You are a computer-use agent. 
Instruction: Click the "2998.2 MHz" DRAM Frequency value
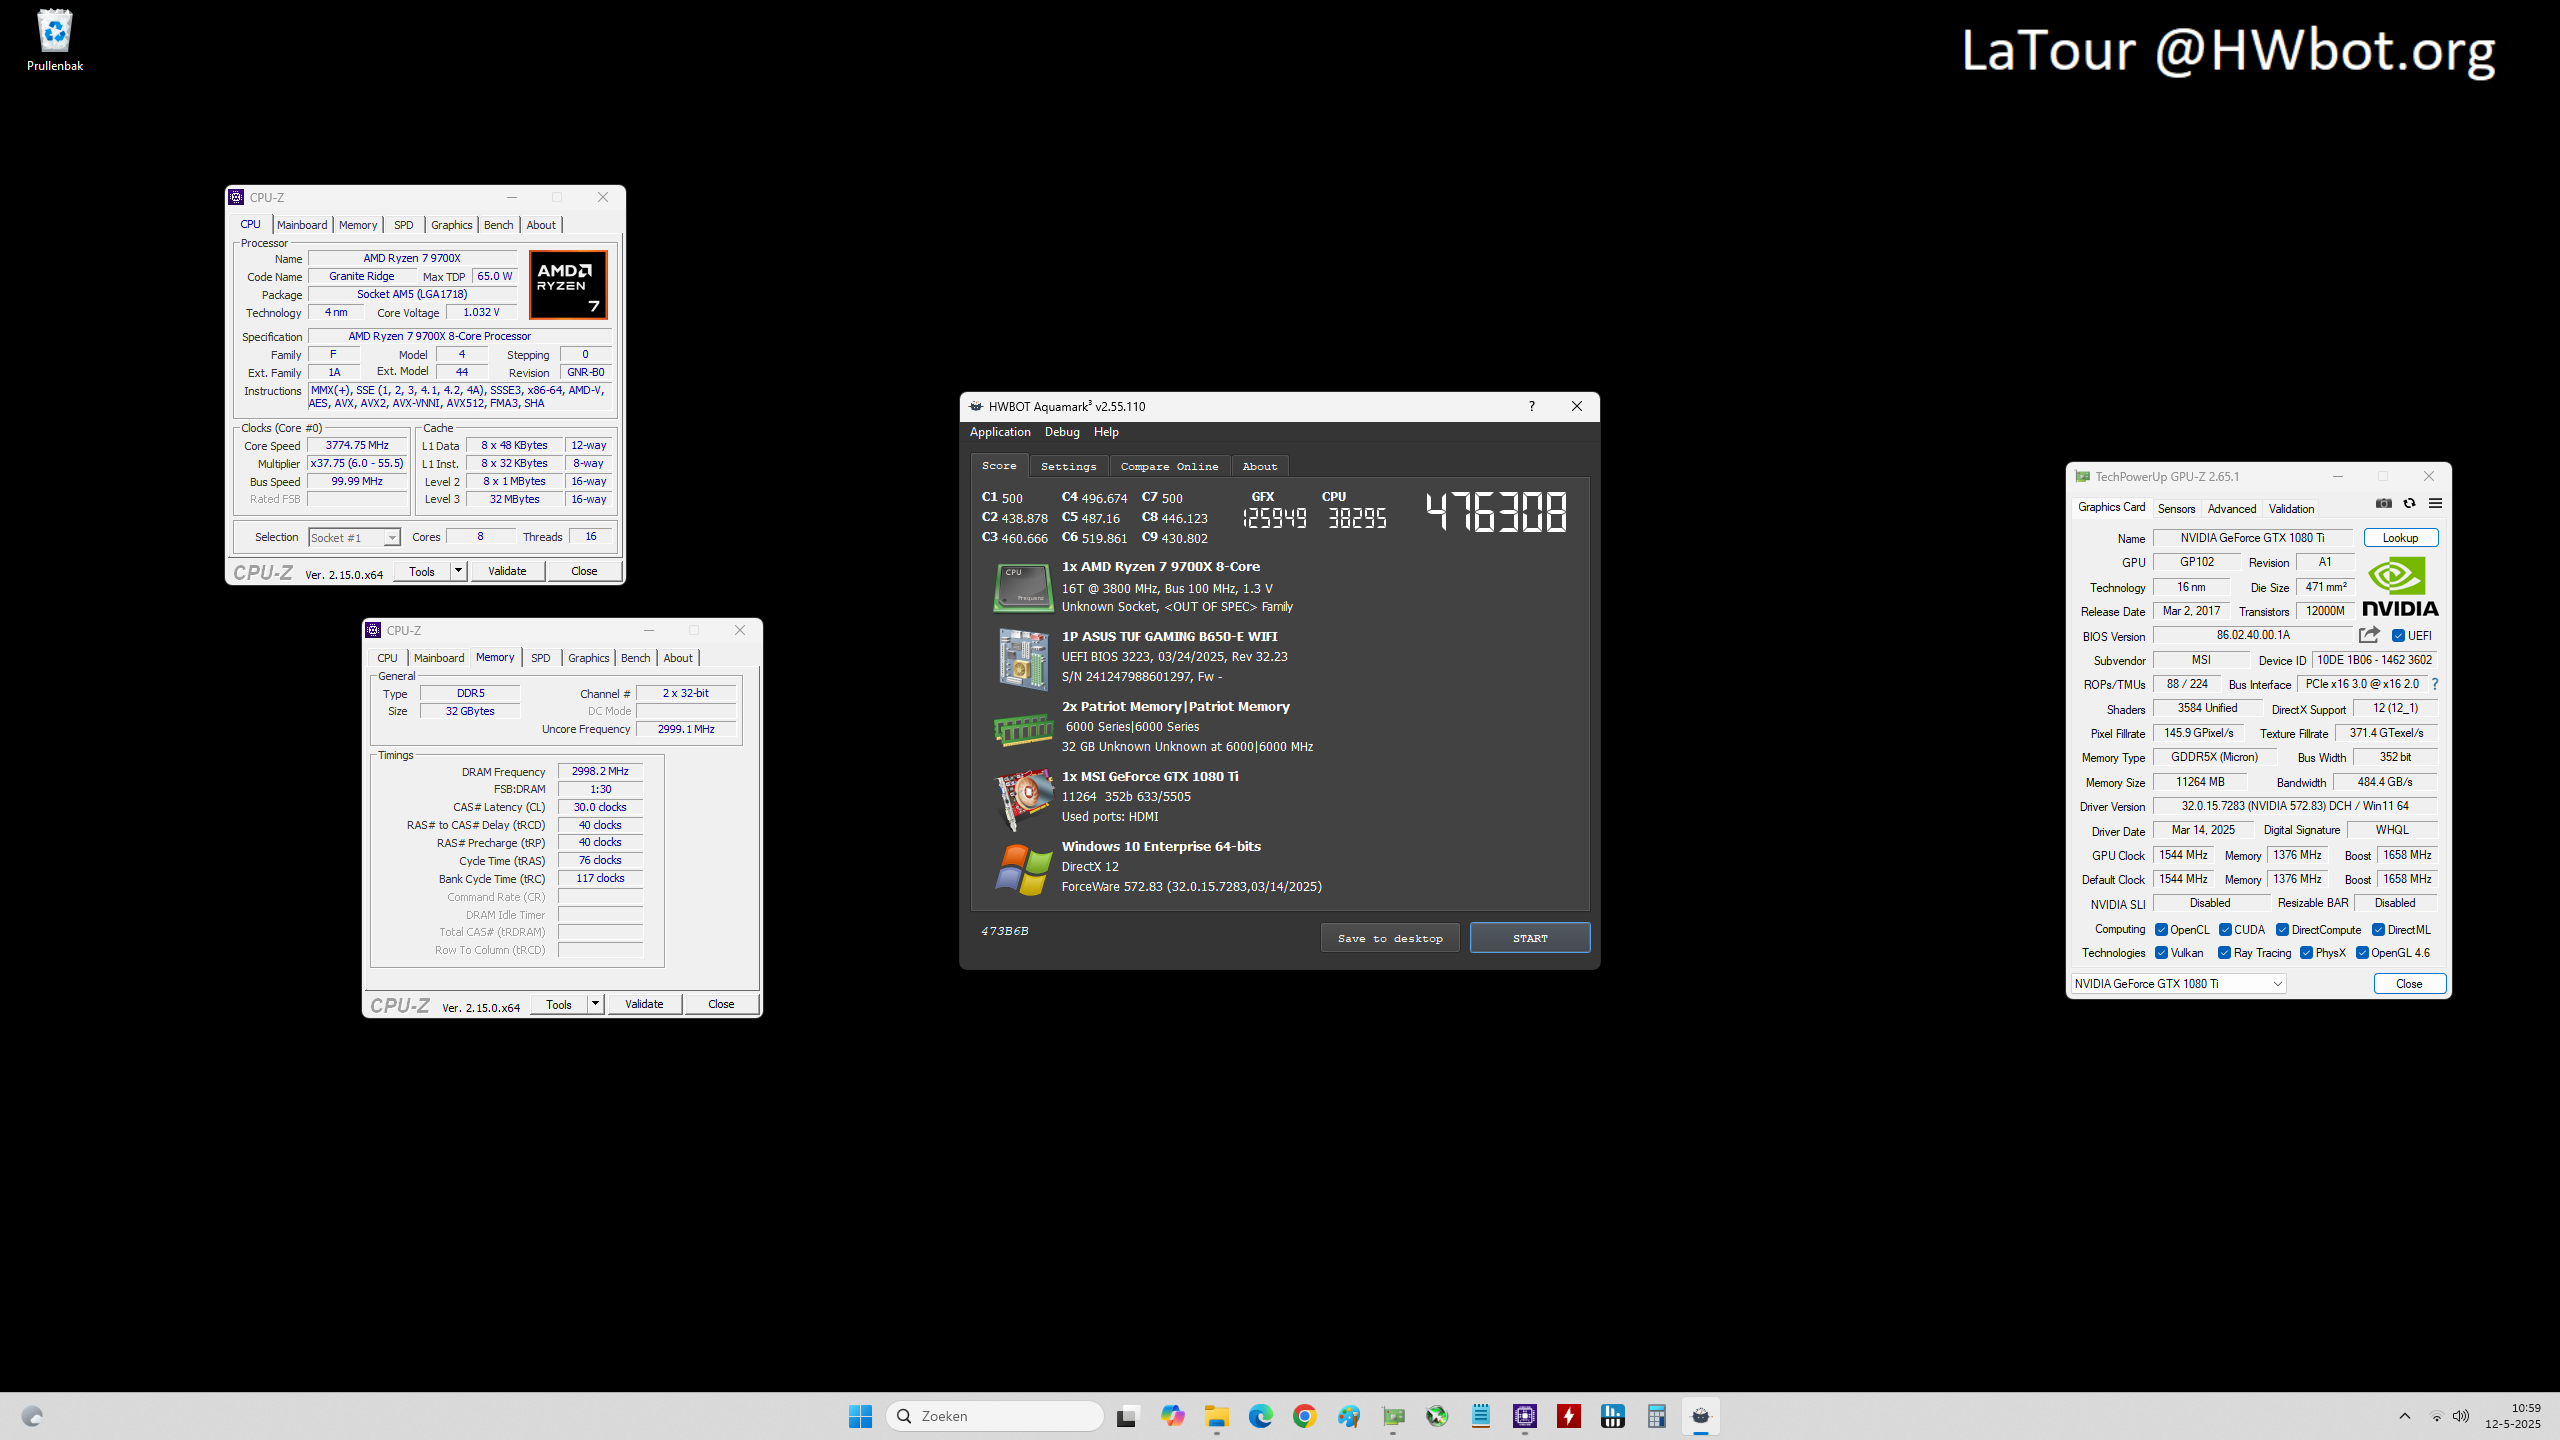coord(600,771)
